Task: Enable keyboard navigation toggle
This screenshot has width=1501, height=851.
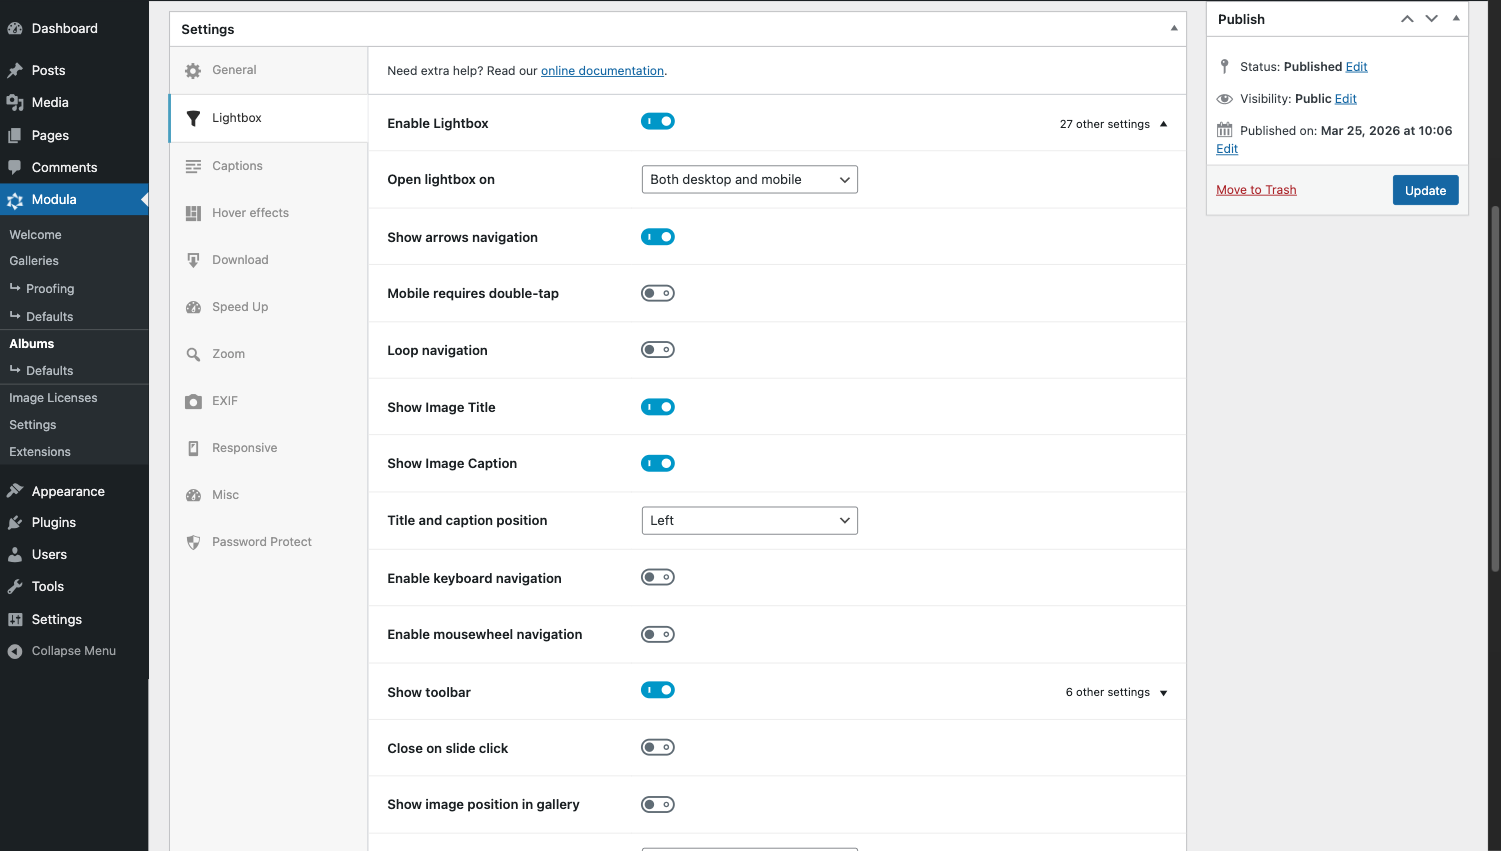Action: coord(658,577)
